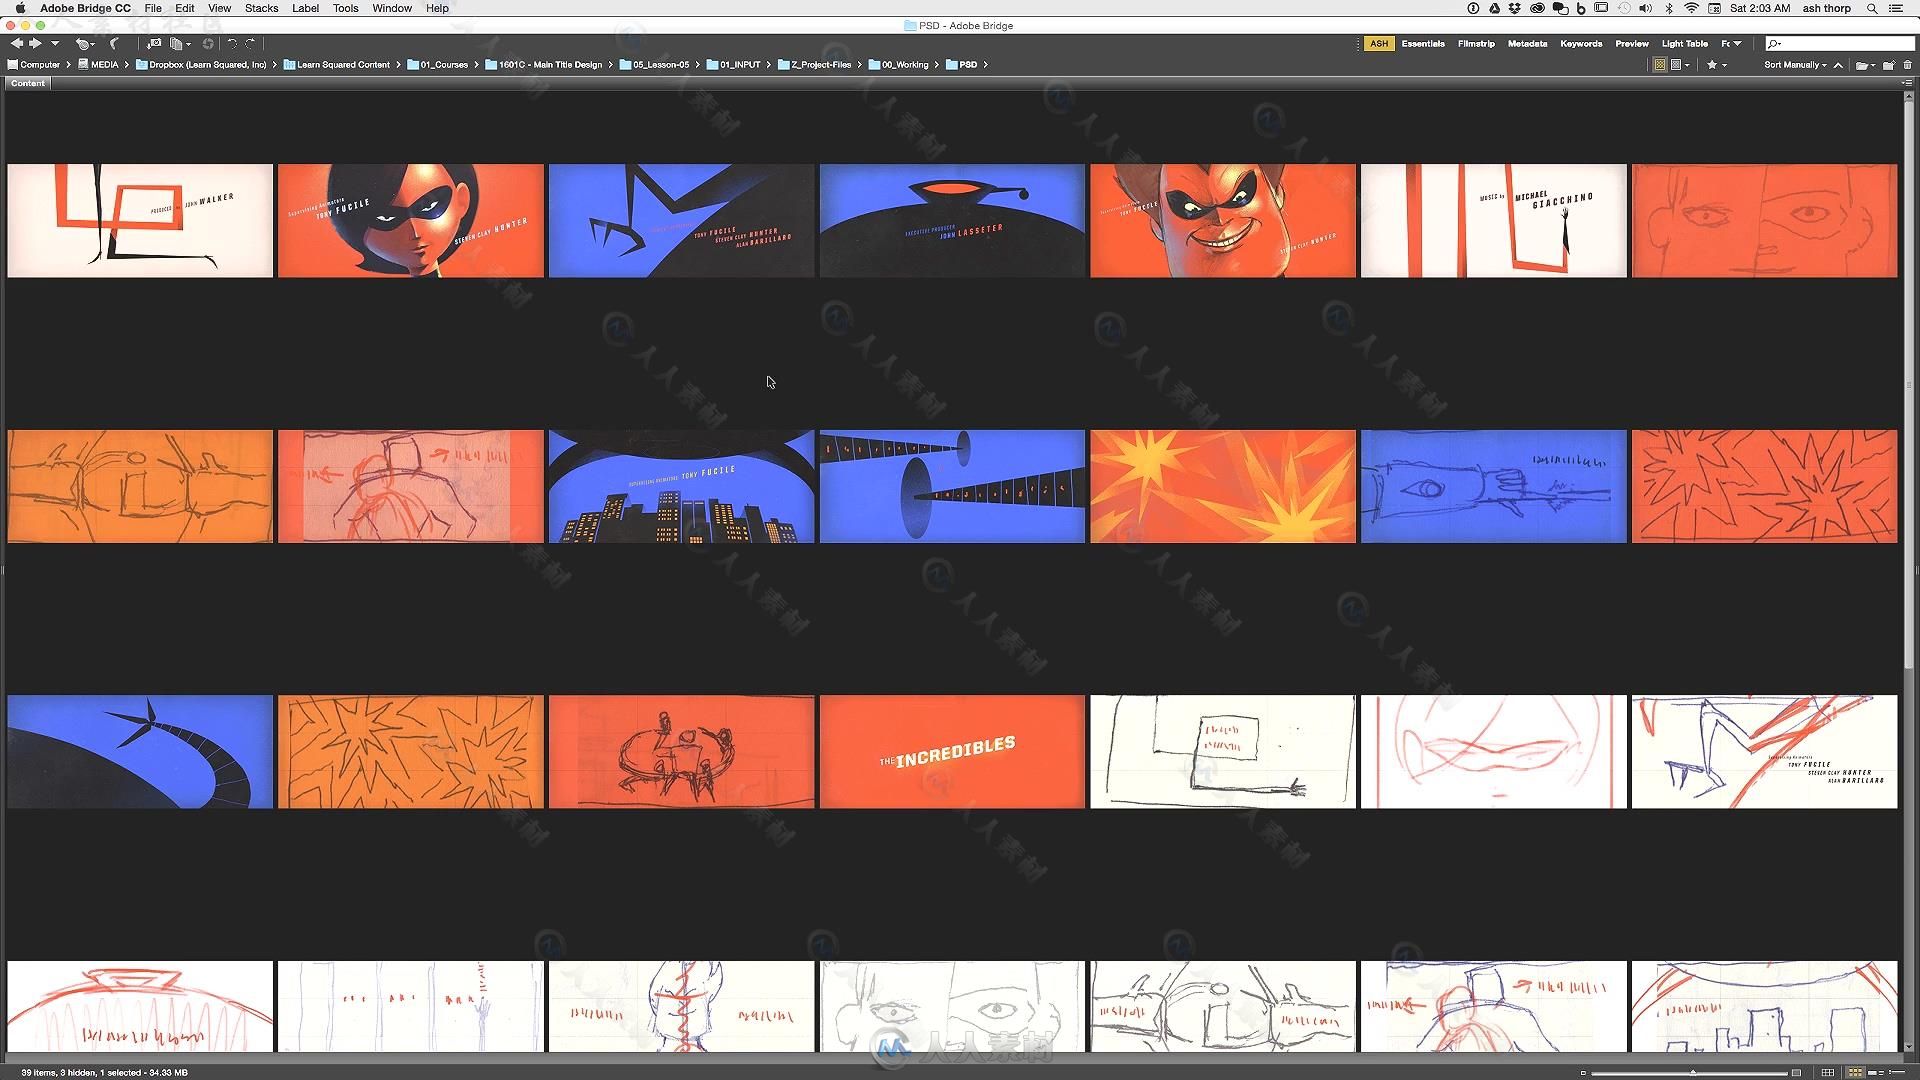Click the return to Photoshop icon

114,44
